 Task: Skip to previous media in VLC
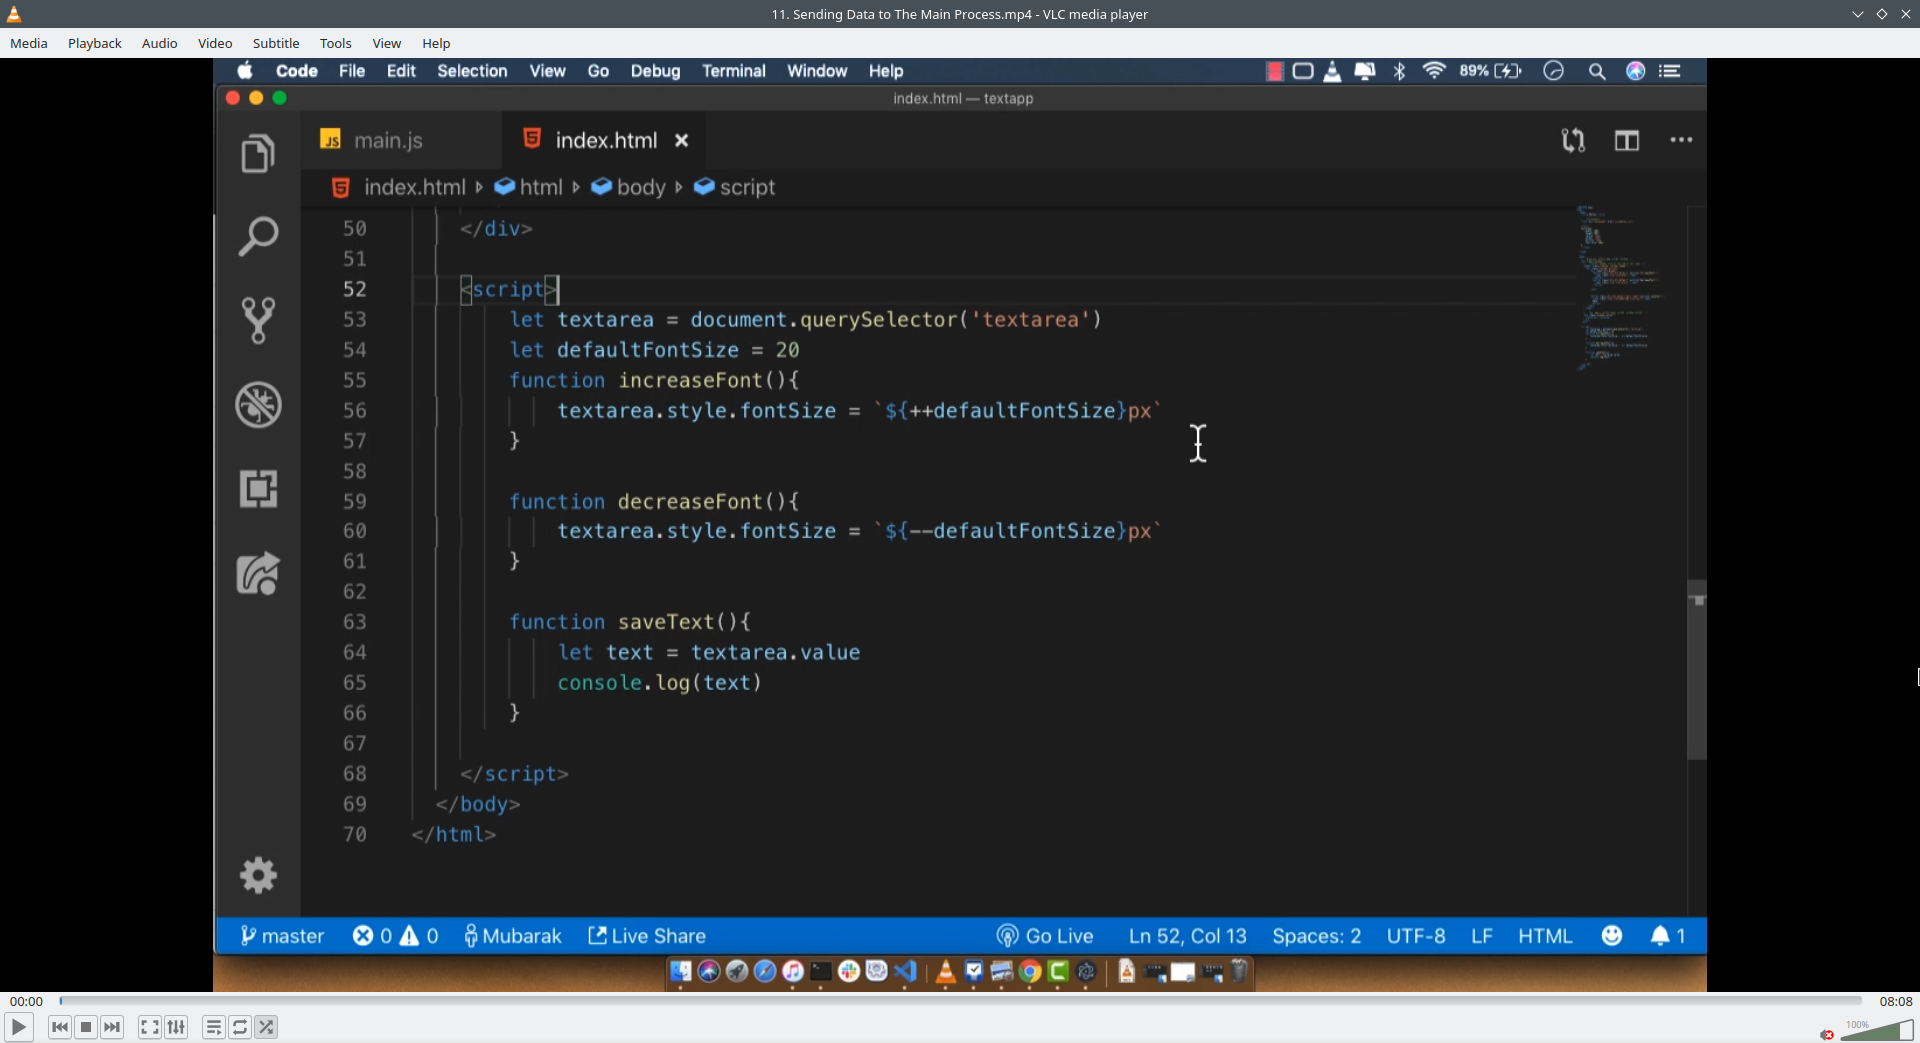tap(60, 1027)
